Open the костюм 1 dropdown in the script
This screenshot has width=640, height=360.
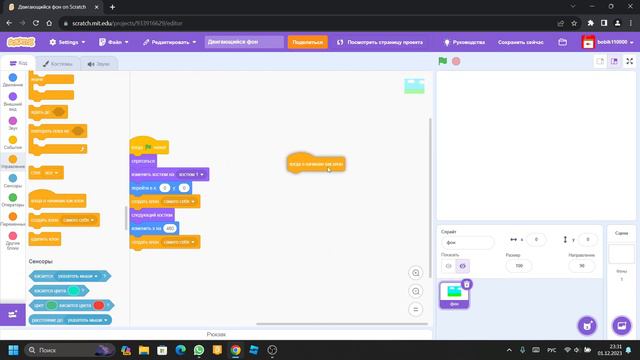click(191, 174)
